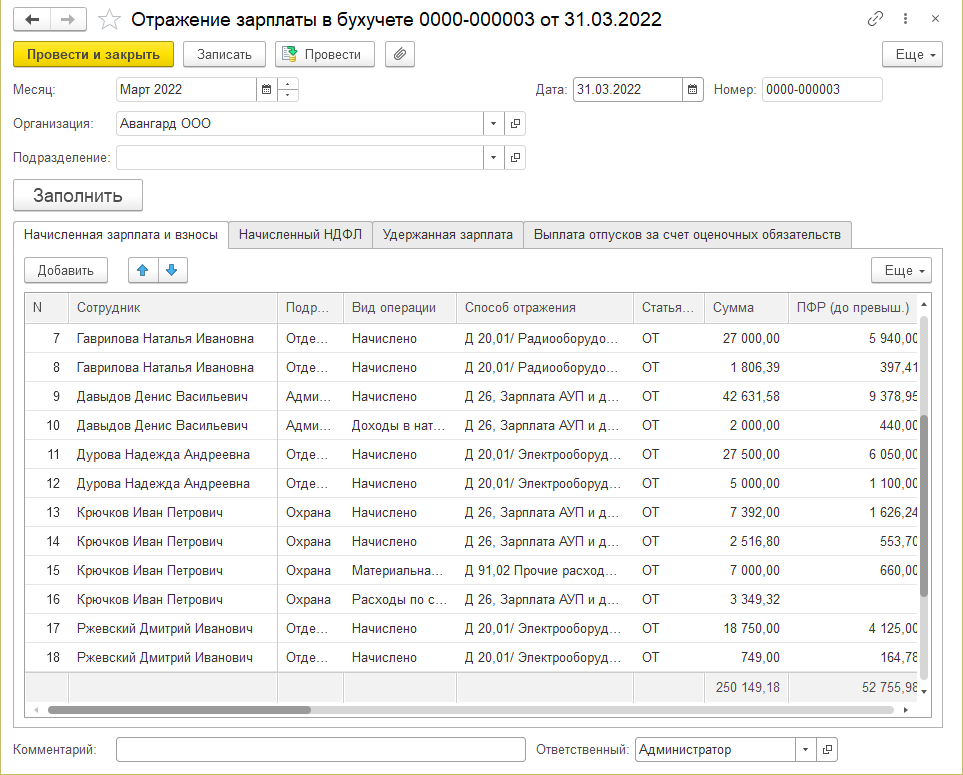Open the Ответственный dropdown list
The image size is (963, 775).
[x=806, y=750]
